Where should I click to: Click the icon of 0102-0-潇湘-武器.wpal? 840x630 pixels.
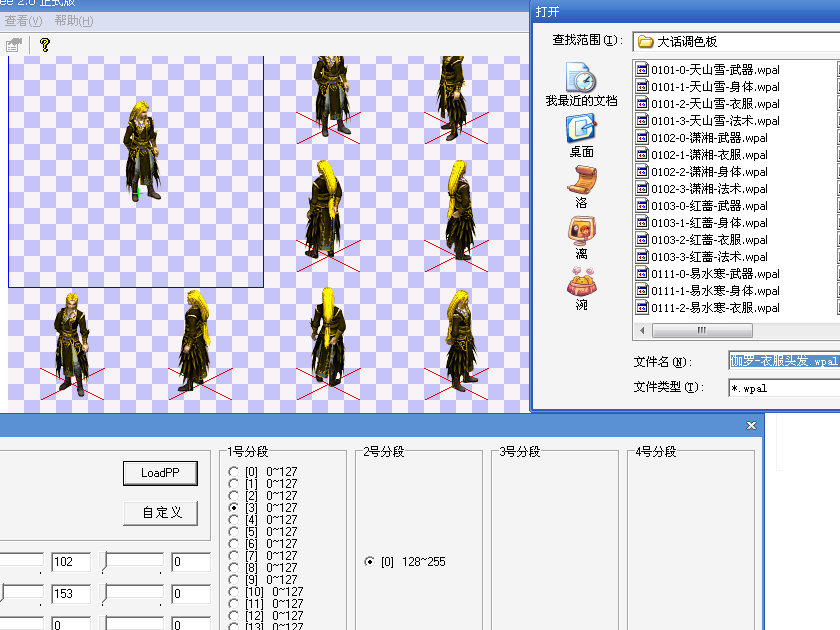pyautogui.click(x=642, y=138)
